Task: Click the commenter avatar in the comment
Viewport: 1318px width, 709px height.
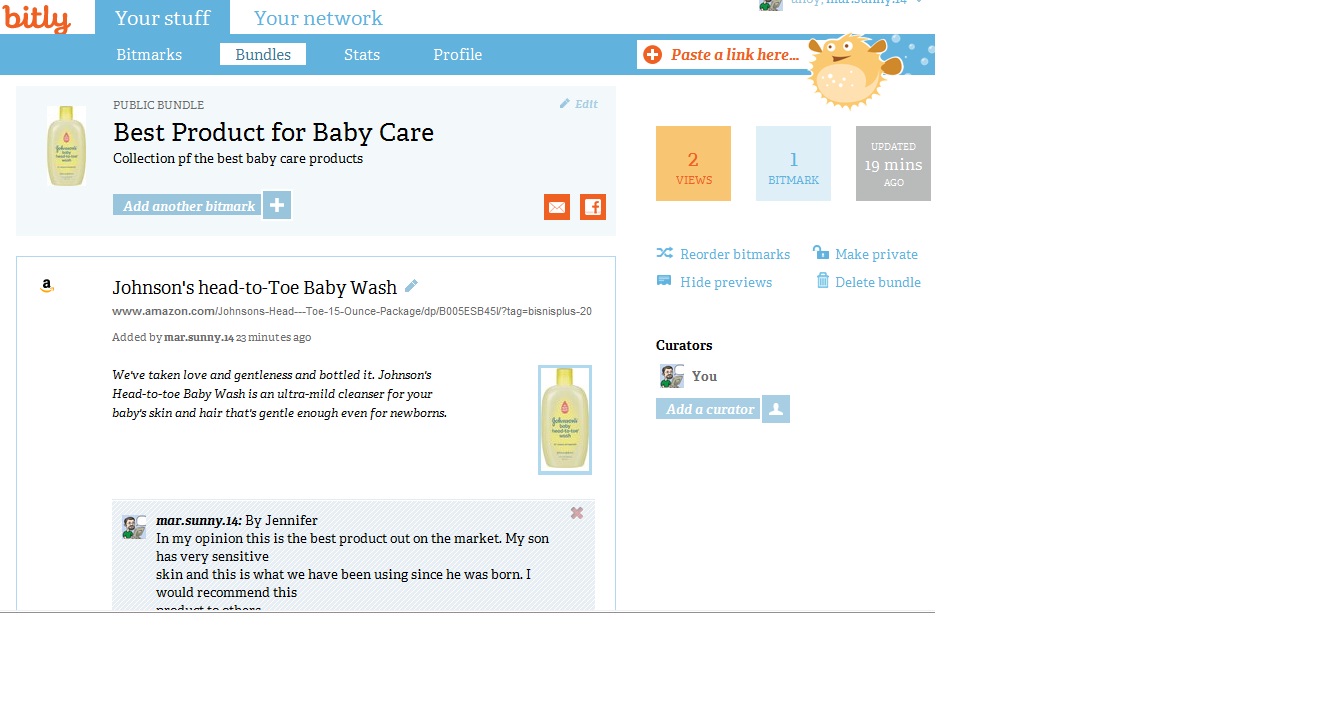Action: coord(134,527)
